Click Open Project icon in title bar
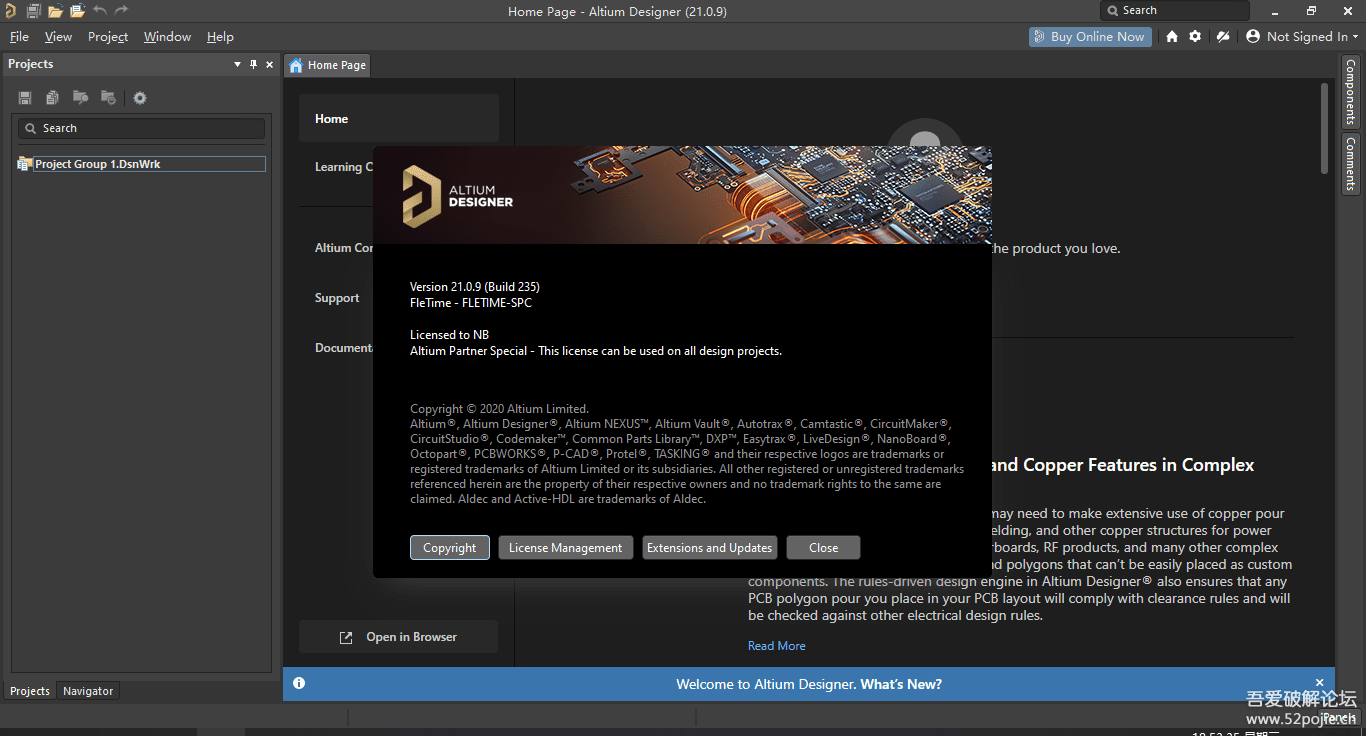The width and height of the screenshot is (1366, 736). pos(77,11)
